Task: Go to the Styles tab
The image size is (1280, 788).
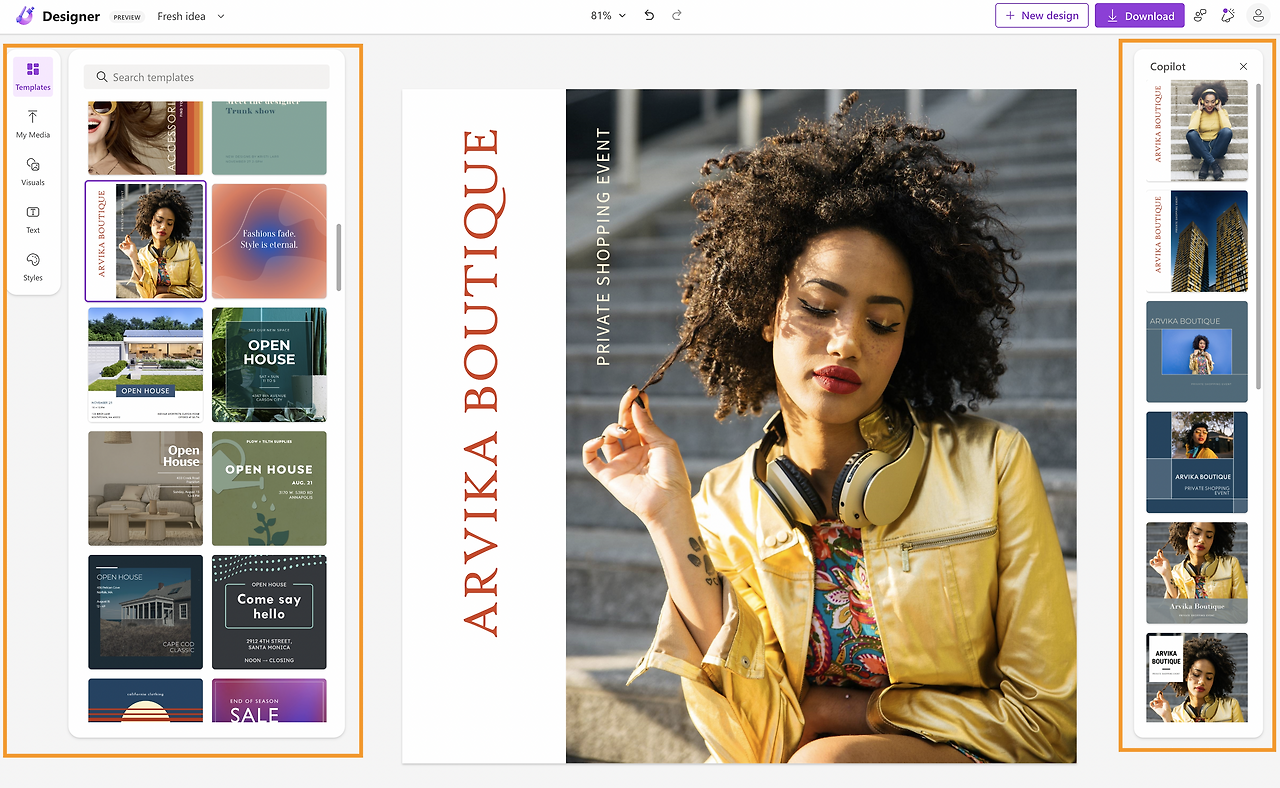Action: click(x=33, y=267)
